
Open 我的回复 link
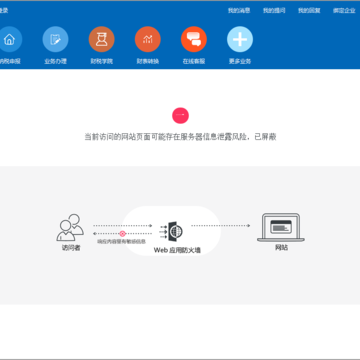(309, 11)
